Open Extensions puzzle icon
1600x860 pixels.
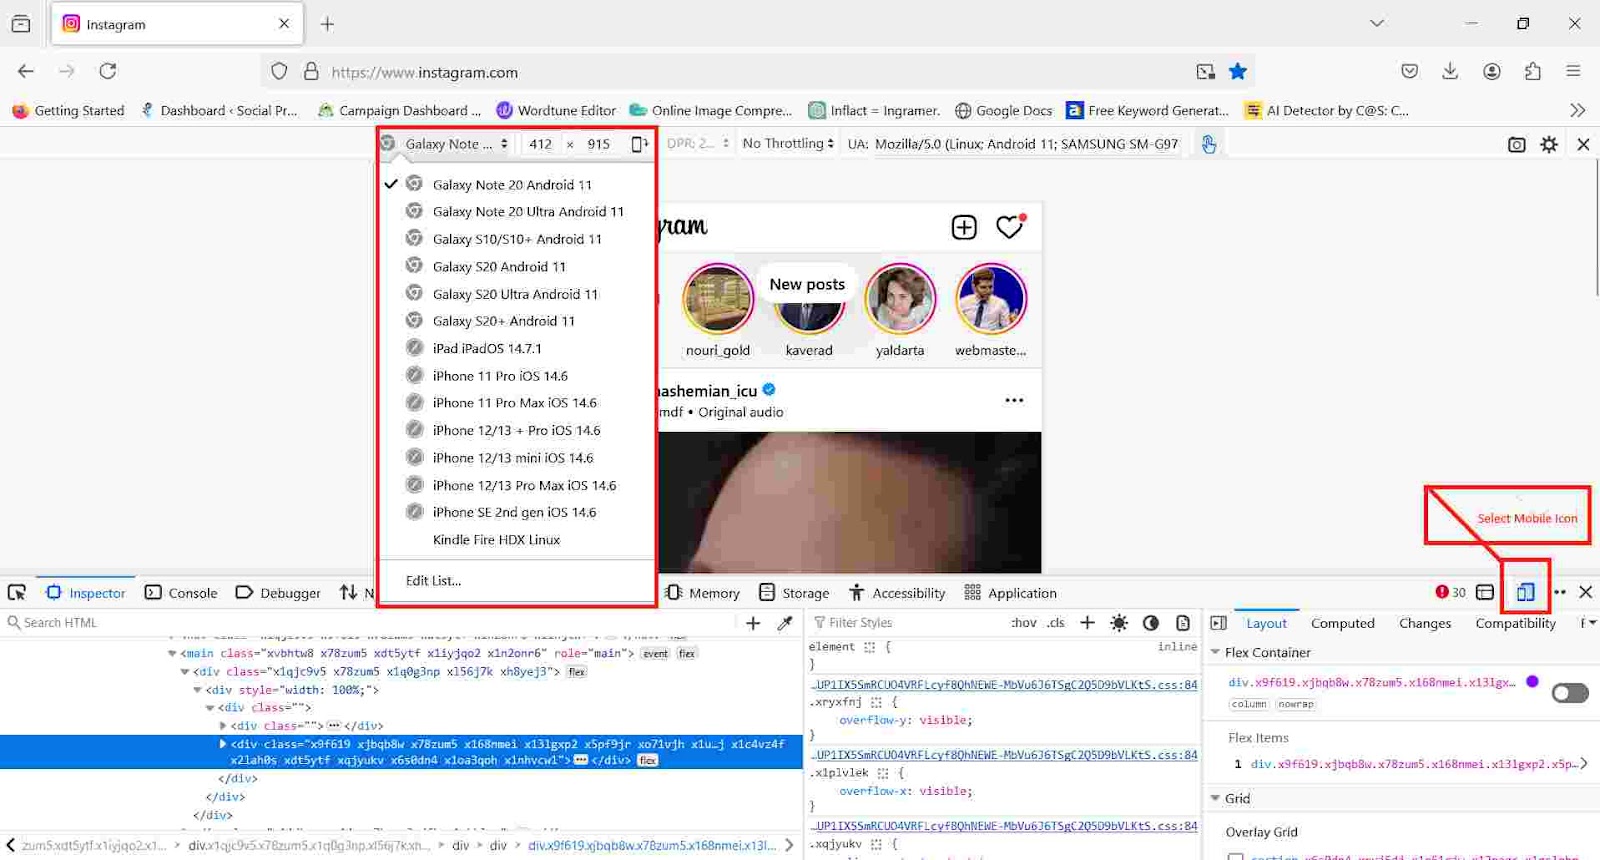pyautogui.click(x=1533, y=71)
